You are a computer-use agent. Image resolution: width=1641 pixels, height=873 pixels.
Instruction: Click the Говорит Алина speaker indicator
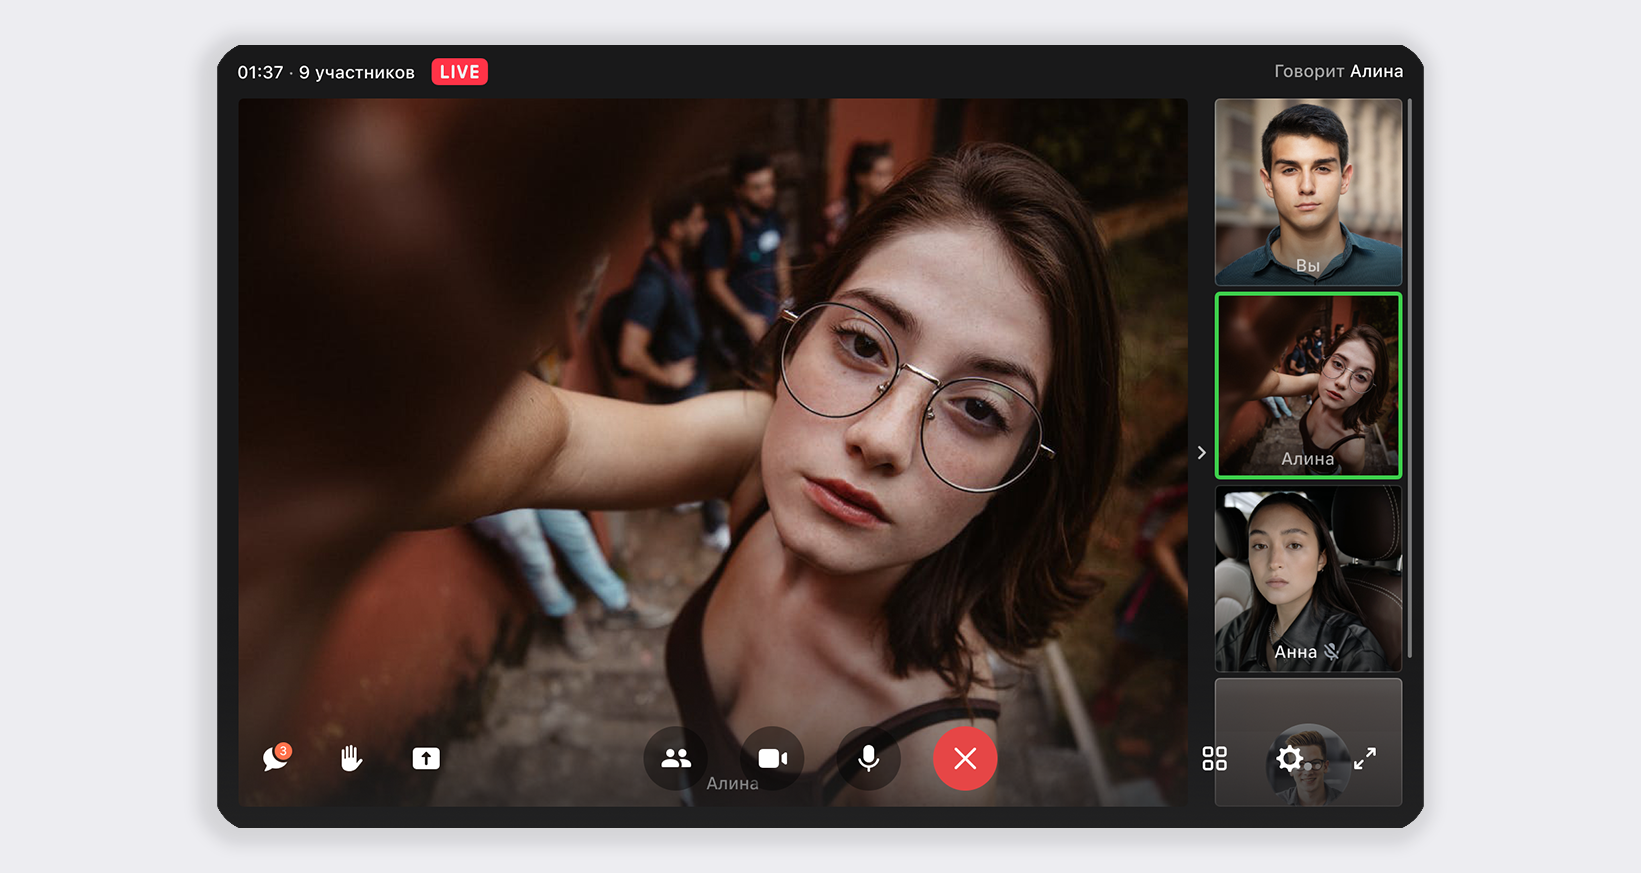tap(1338, 71)
